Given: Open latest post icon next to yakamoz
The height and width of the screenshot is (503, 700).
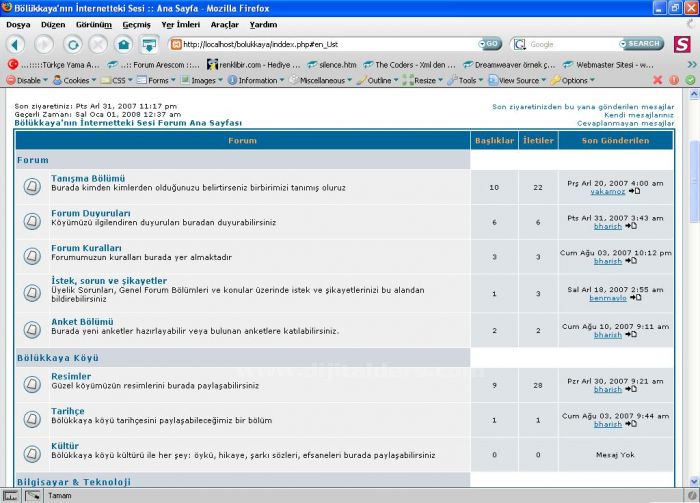Looking at the screenshot, I should click(x=634, y=191).
